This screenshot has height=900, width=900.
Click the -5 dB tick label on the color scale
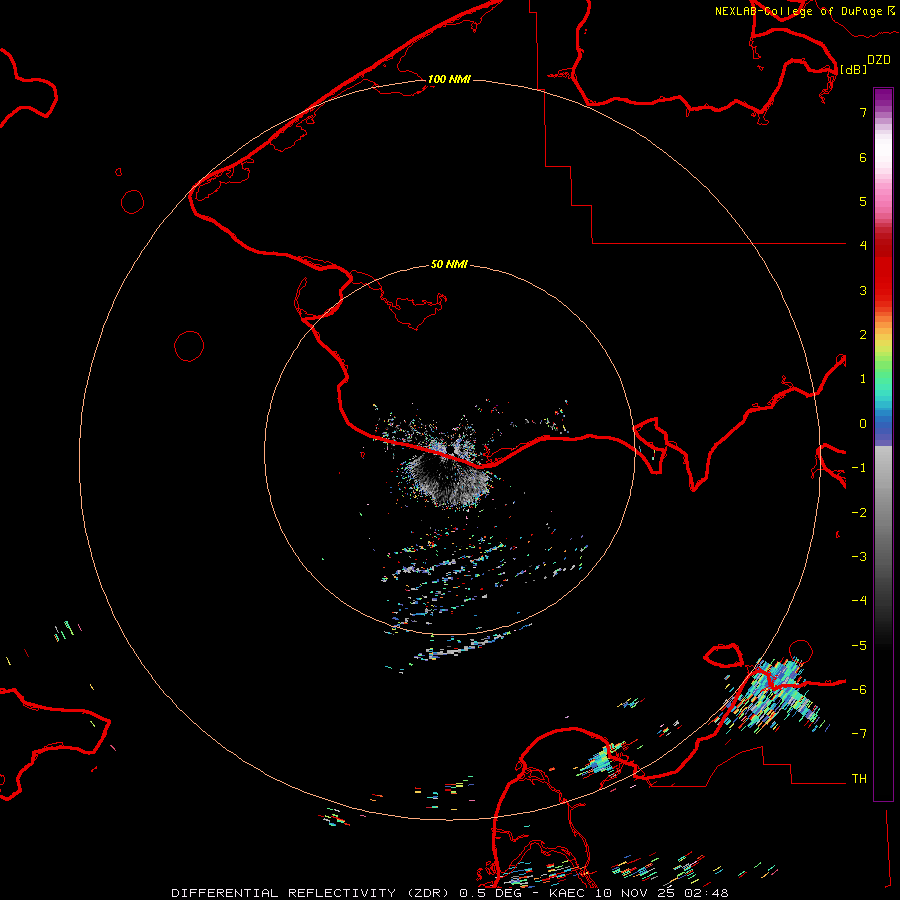[x=859, y=646]
